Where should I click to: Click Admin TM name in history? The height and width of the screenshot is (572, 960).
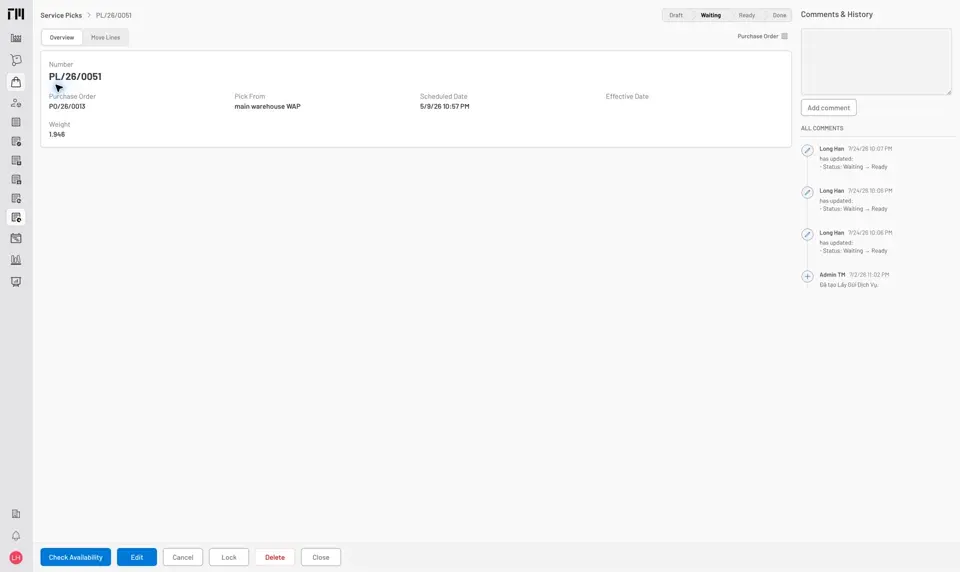point(832,275)
